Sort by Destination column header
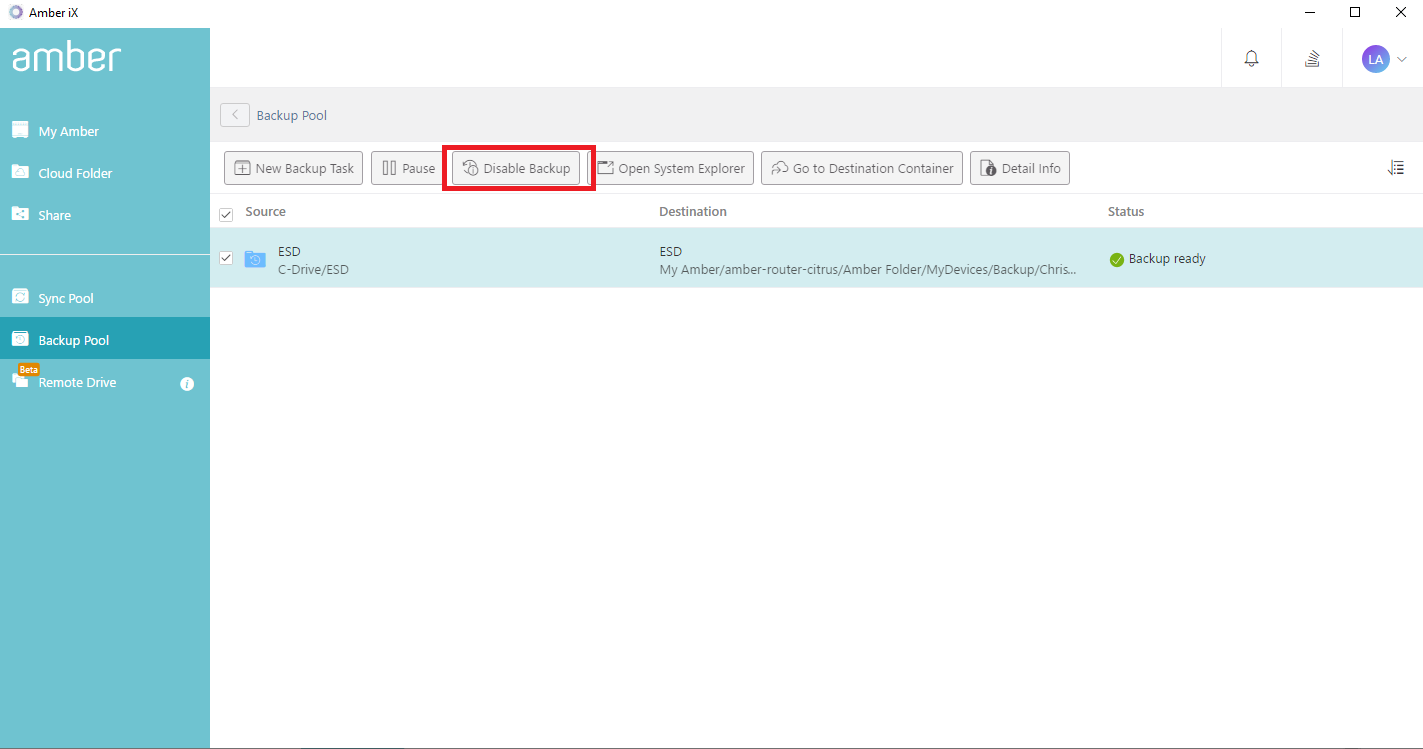1423x749 pixels. 693,212
